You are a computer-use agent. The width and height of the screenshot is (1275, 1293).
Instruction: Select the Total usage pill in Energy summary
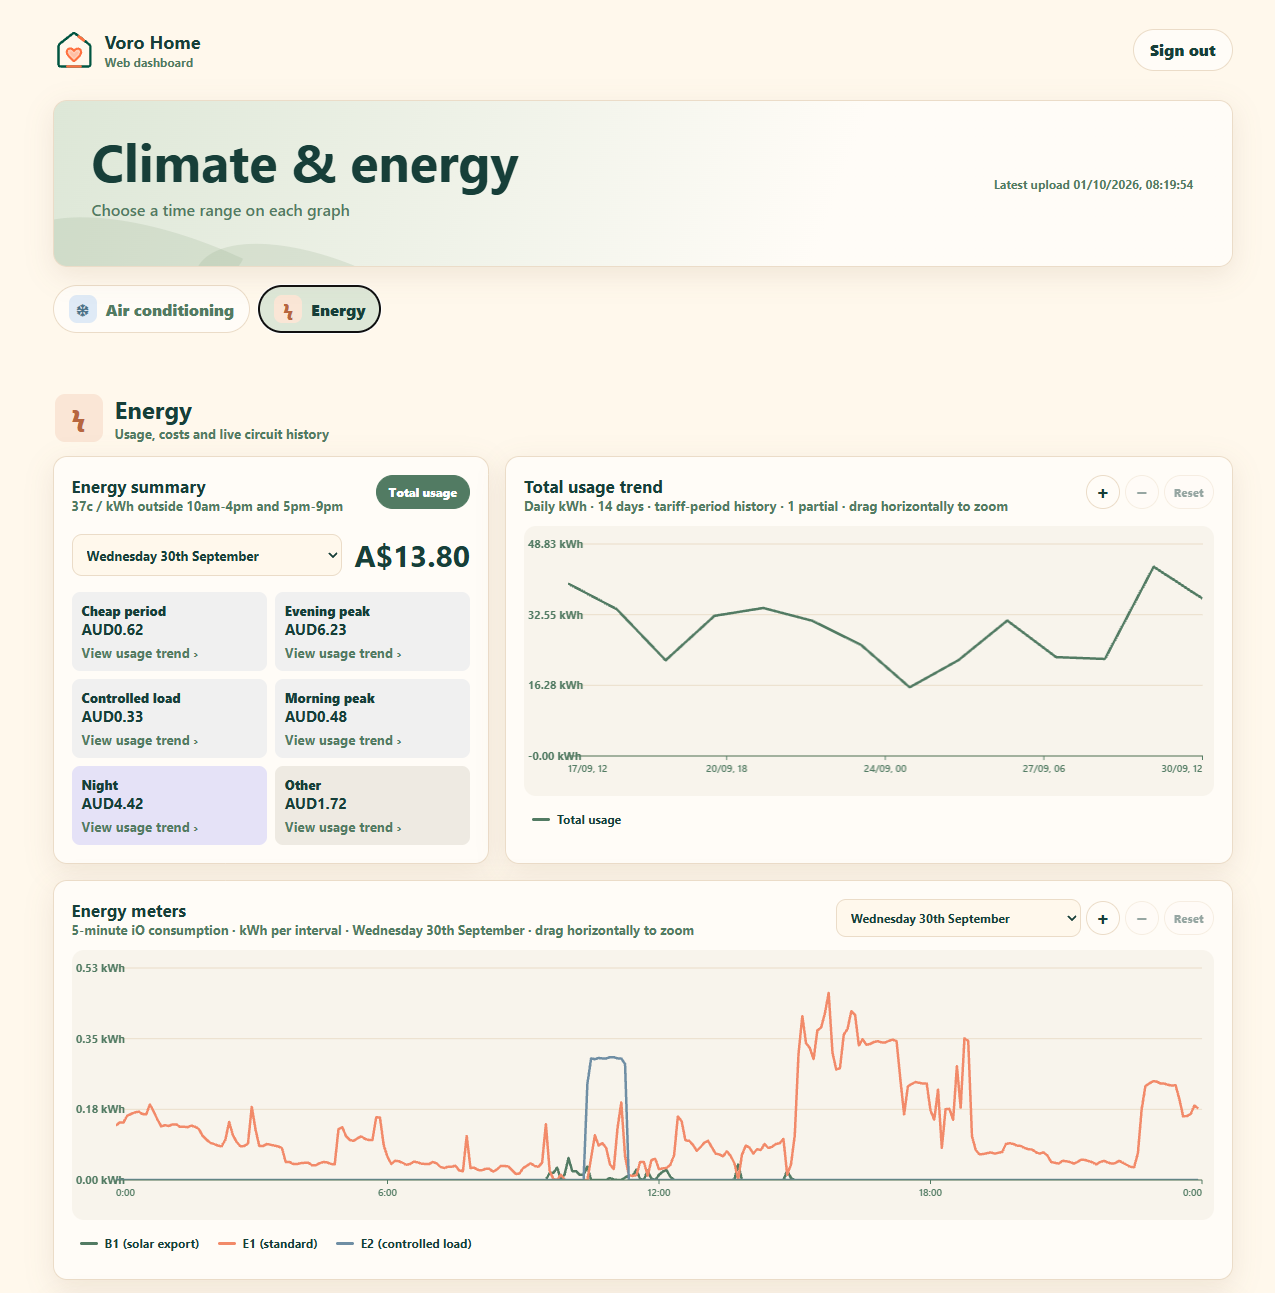click(x=423, y=492)
